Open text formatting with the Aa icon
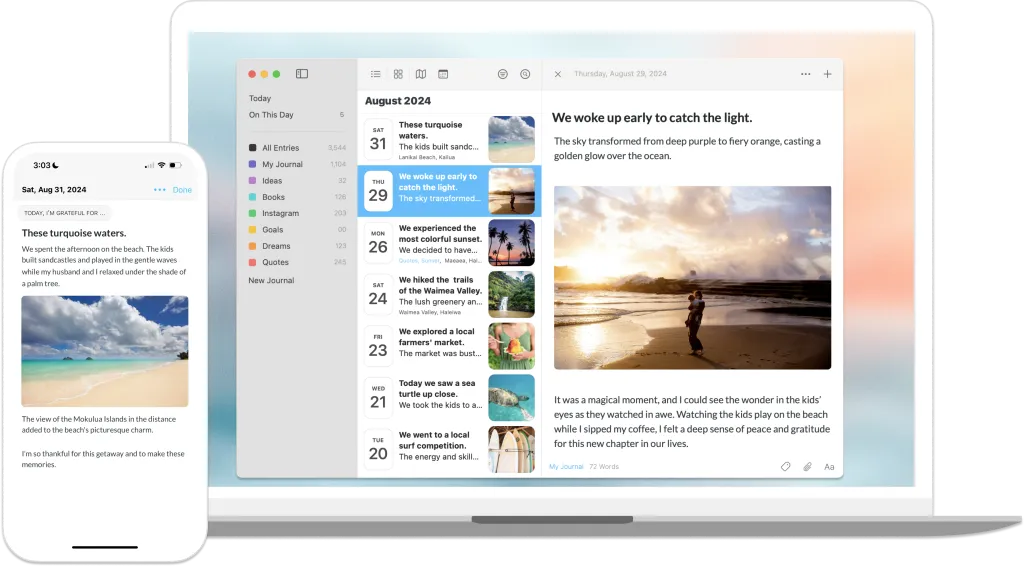 828,465
